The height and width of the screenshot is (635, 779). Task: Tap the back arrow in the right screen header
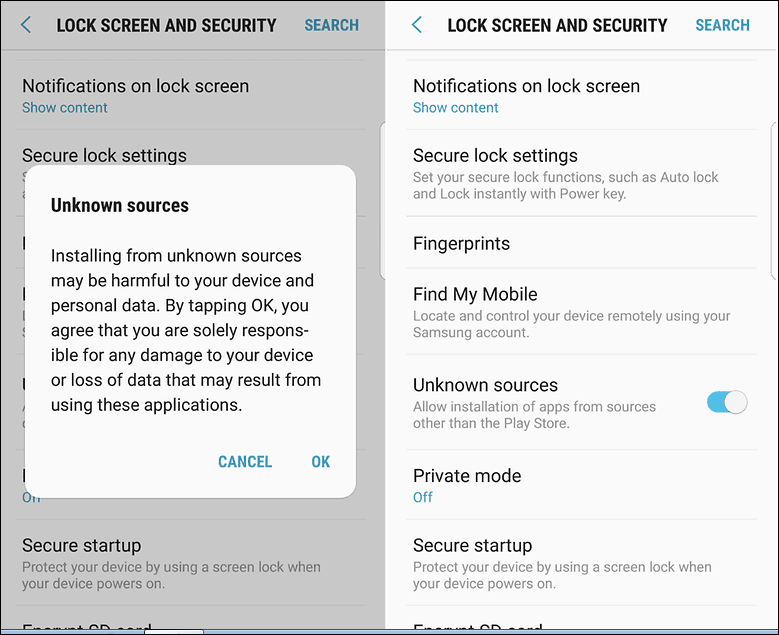pos(417,25)
